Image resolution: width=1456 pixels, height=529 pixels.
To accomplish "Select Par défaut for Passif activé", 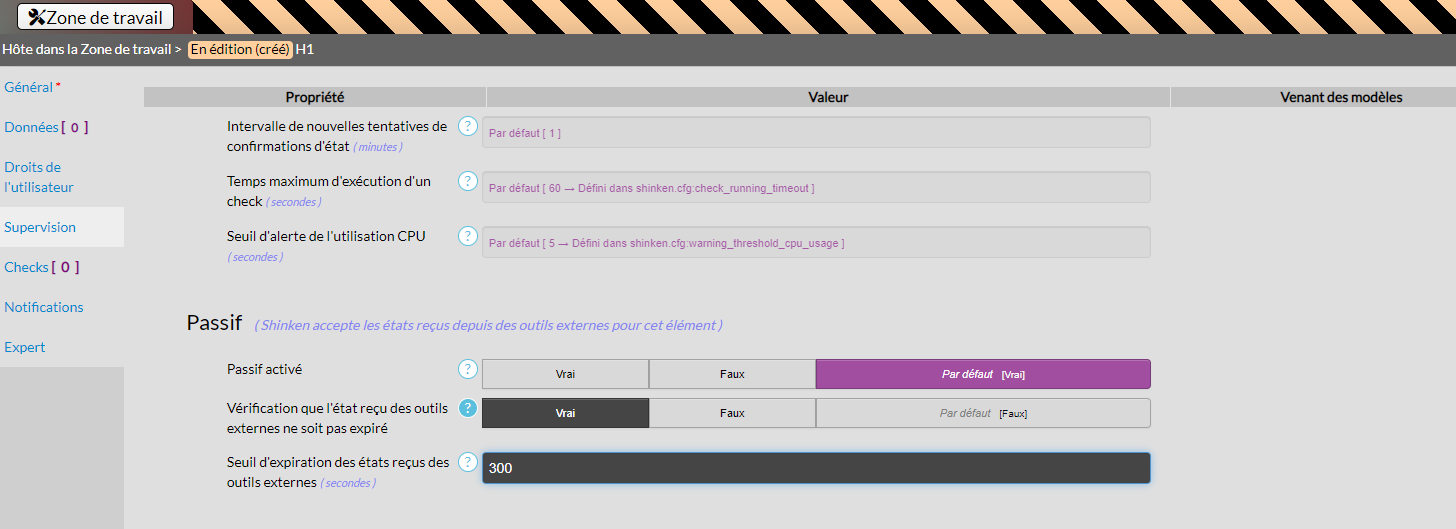I will (982, 374).
